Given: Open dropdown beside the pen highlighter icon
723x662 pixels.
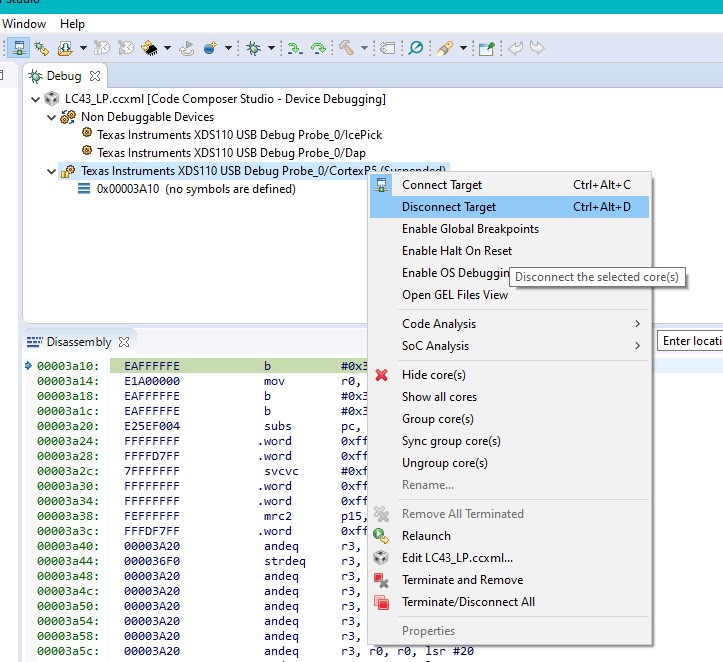Looking at the screenshot, I should point(463,48).
